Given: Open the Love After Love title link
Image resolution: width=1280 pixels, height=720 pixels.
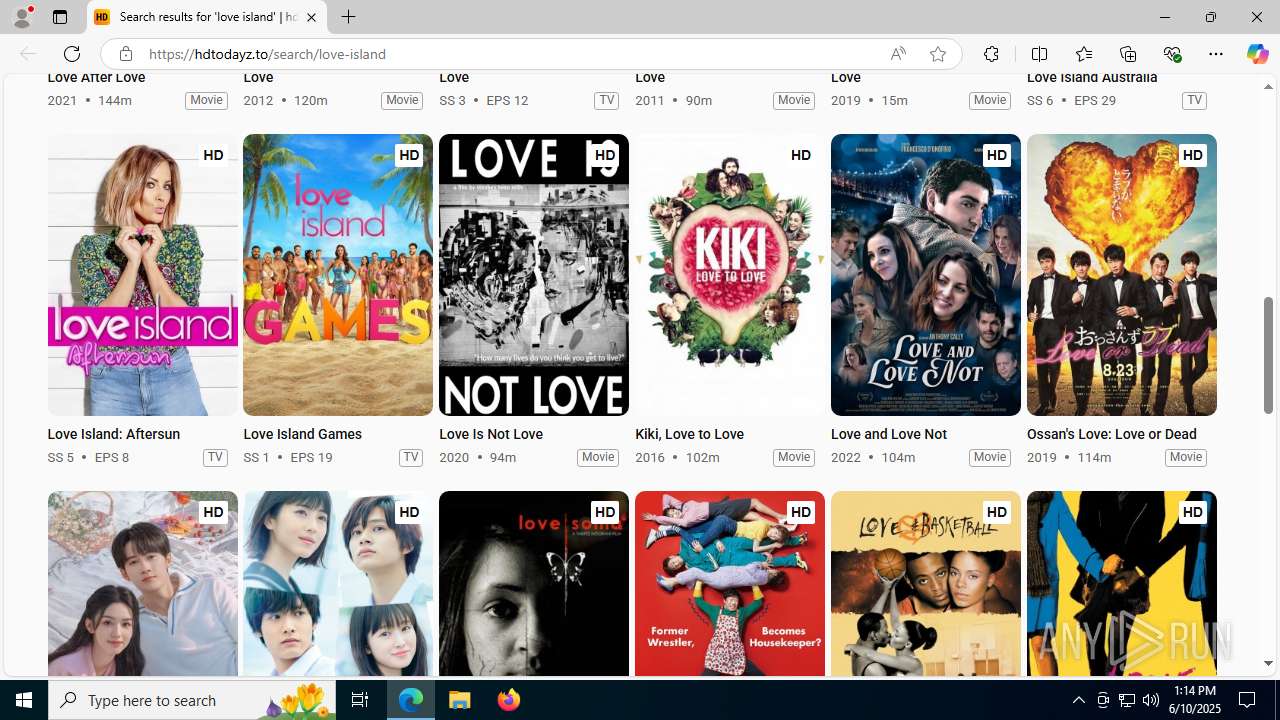Looking at the screenshot, I should click(x=96, y=78).
